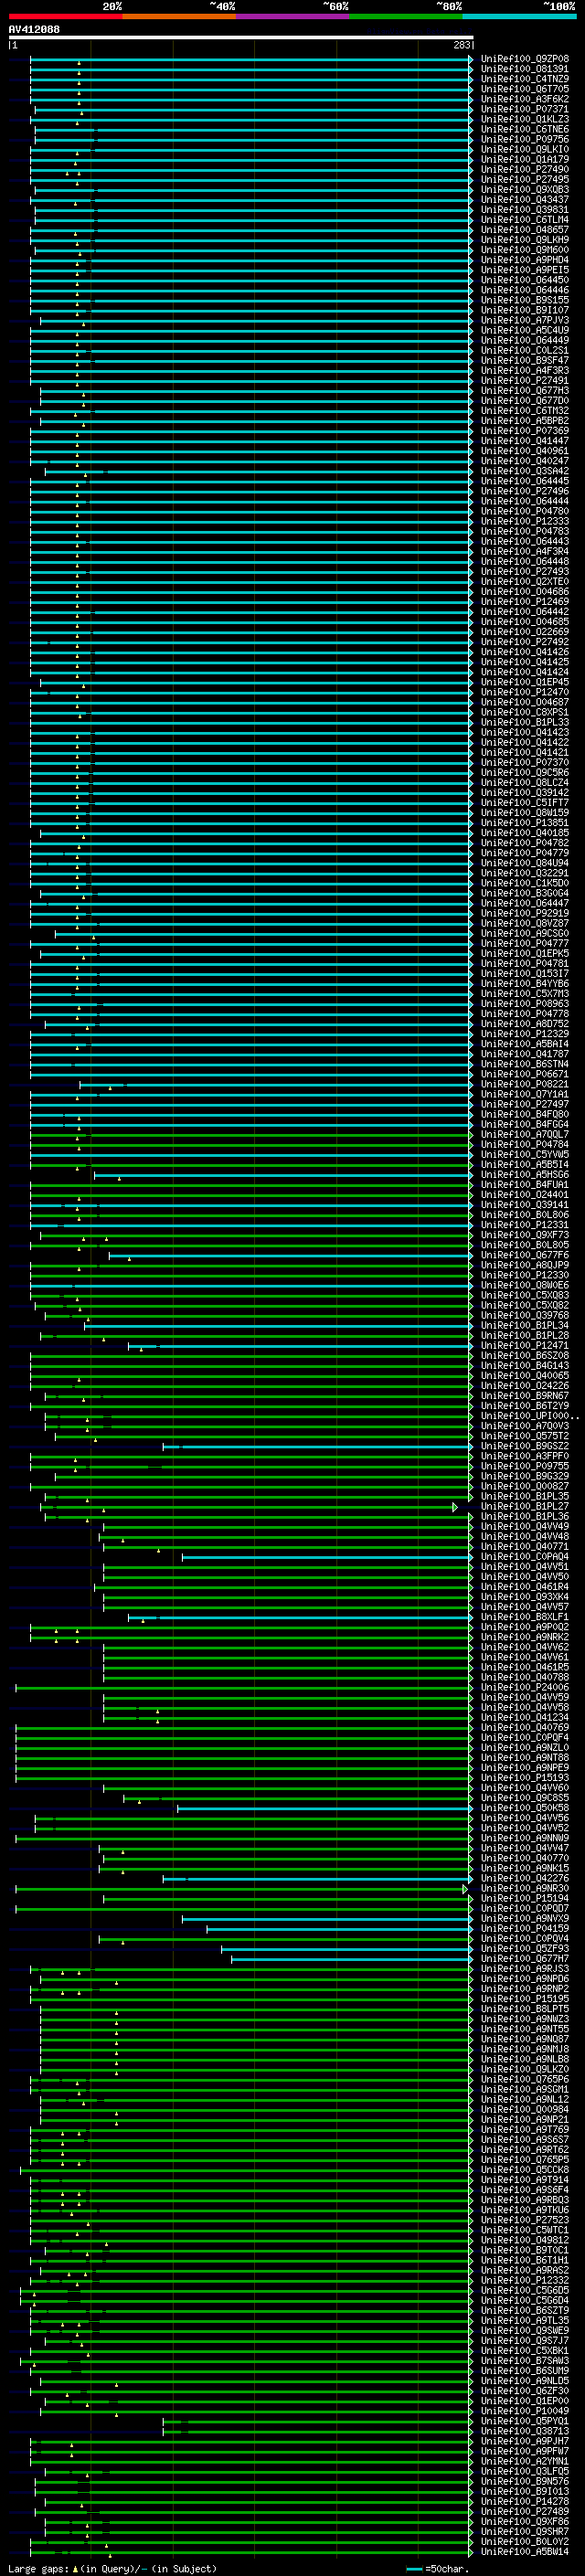Select hit UniRef100_Q39768

[525, 1316]
